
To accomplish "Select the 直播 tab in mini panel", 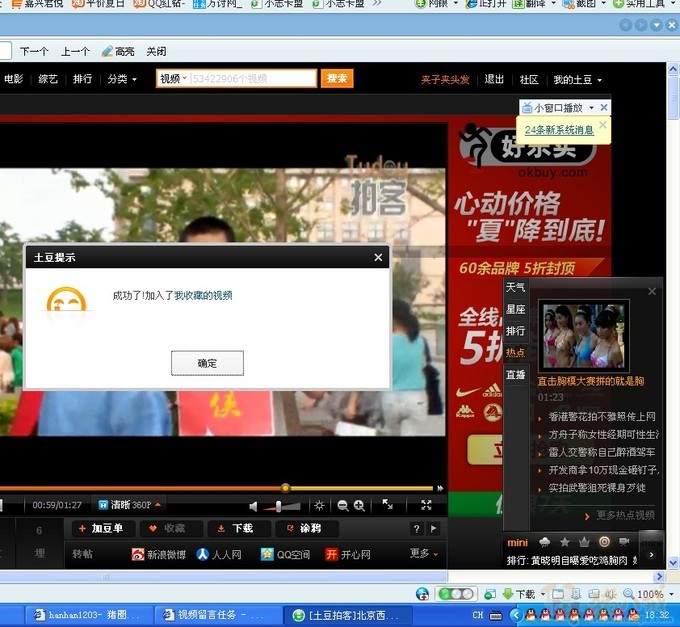I will point(515,374).
